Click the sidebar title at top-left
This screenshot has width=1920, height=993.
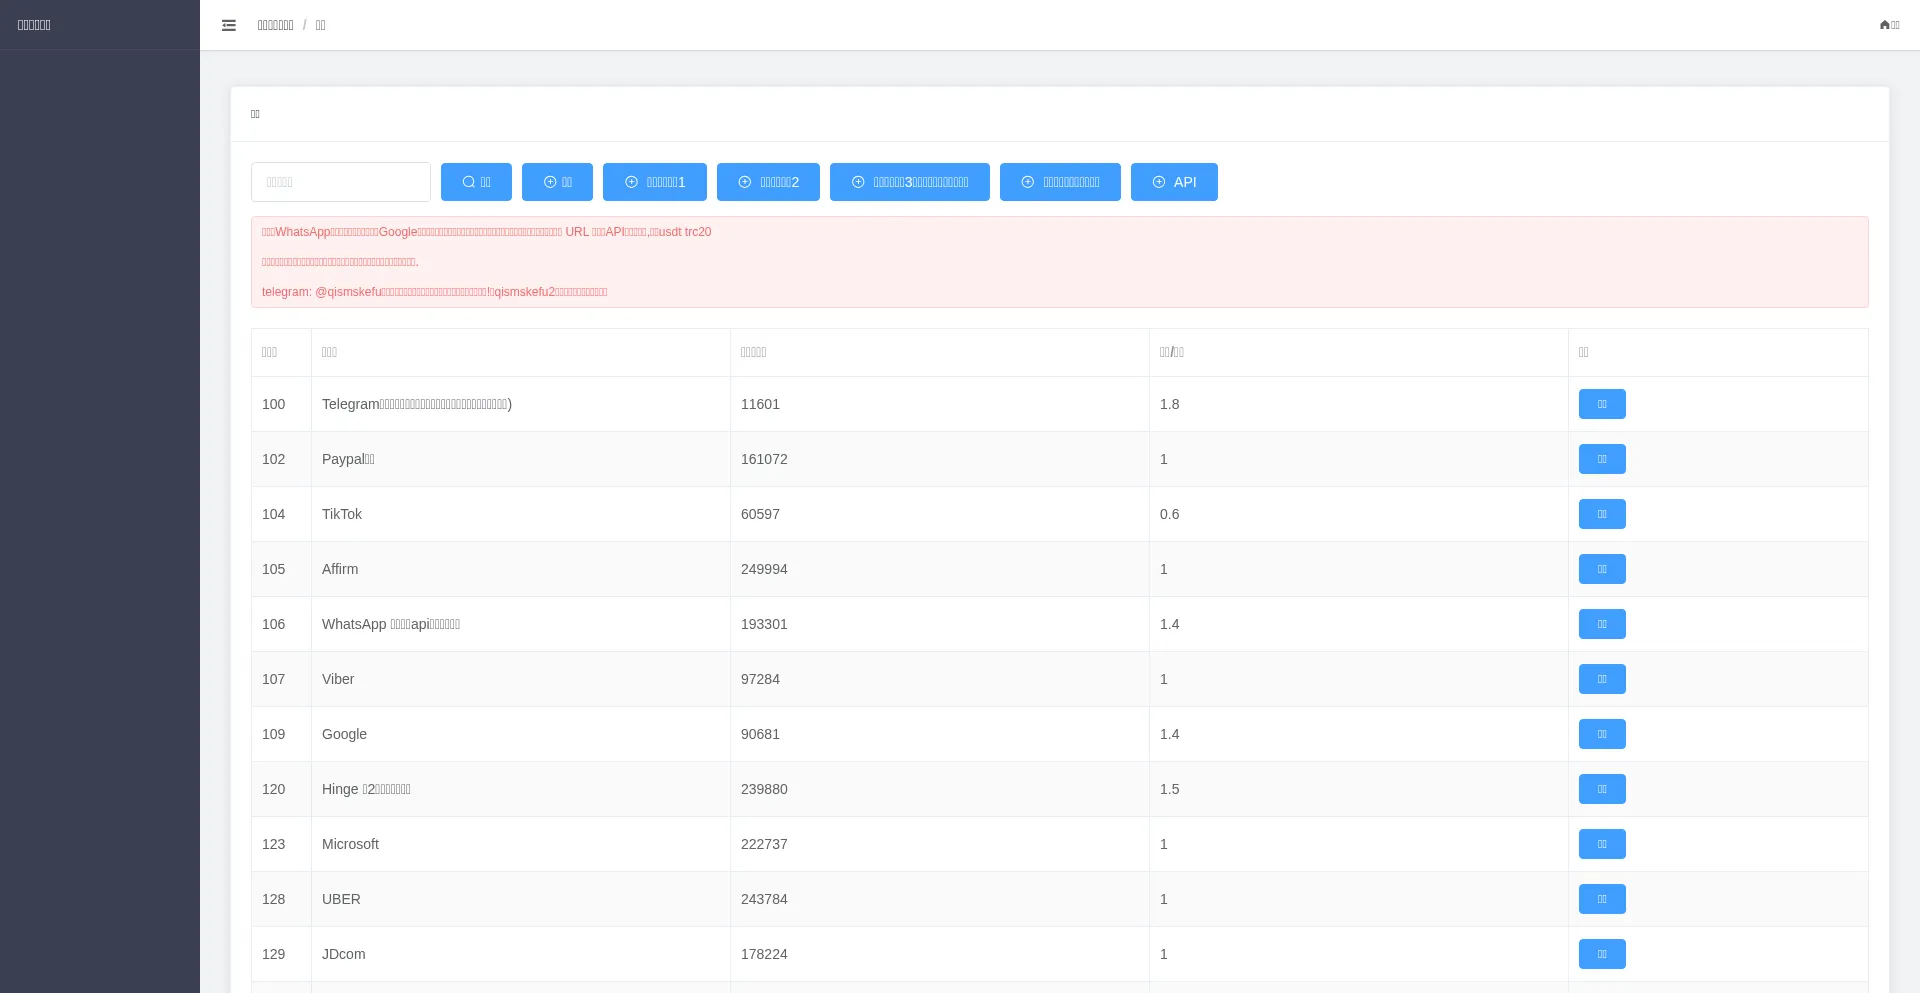click(x=34, y=25)
